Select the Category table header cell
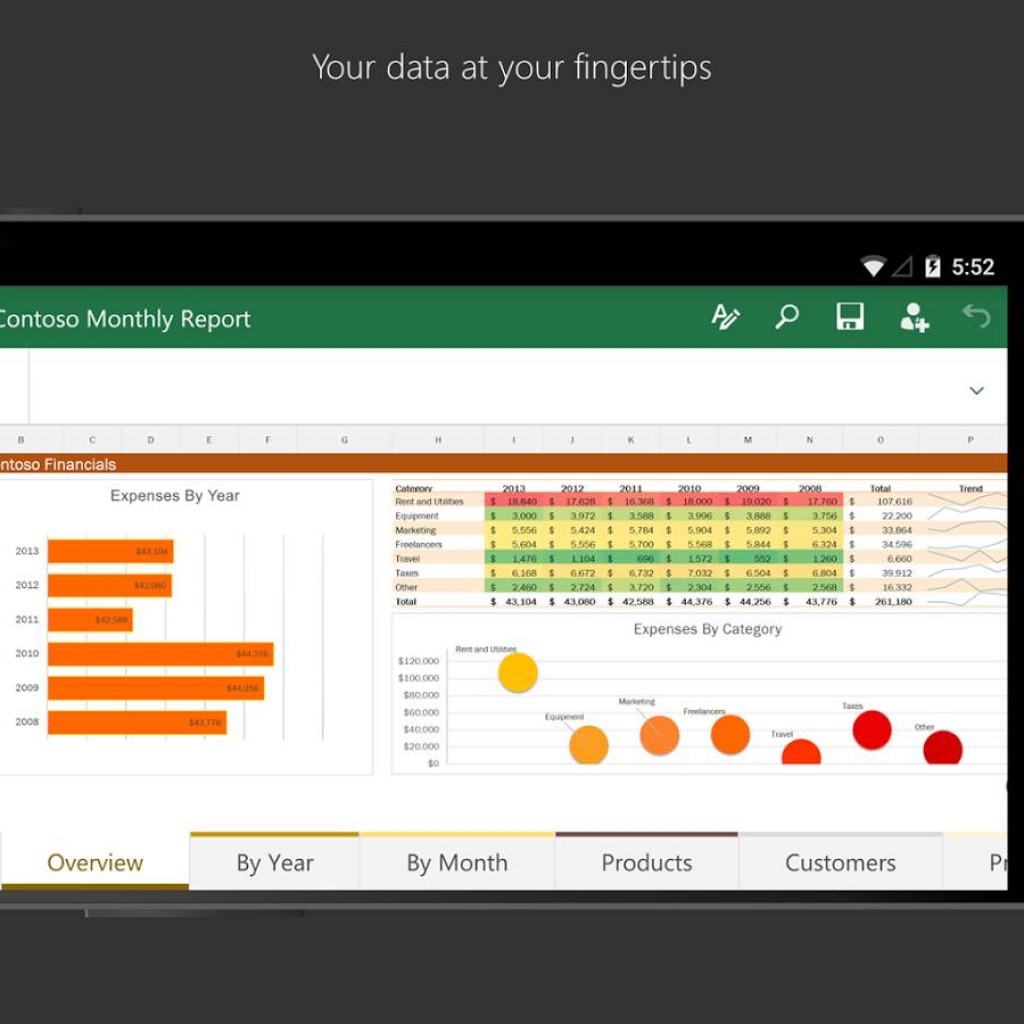1024x1024 pixels. 413,488
